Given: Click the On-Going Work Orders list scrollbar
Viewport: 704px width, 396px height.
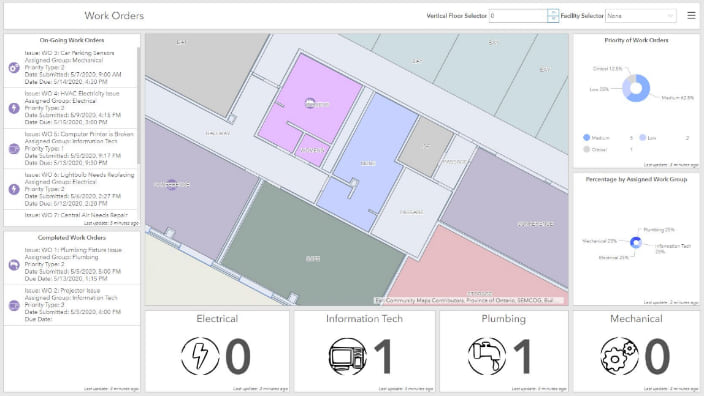Looking at the screenshot, I should pos(138,106).
